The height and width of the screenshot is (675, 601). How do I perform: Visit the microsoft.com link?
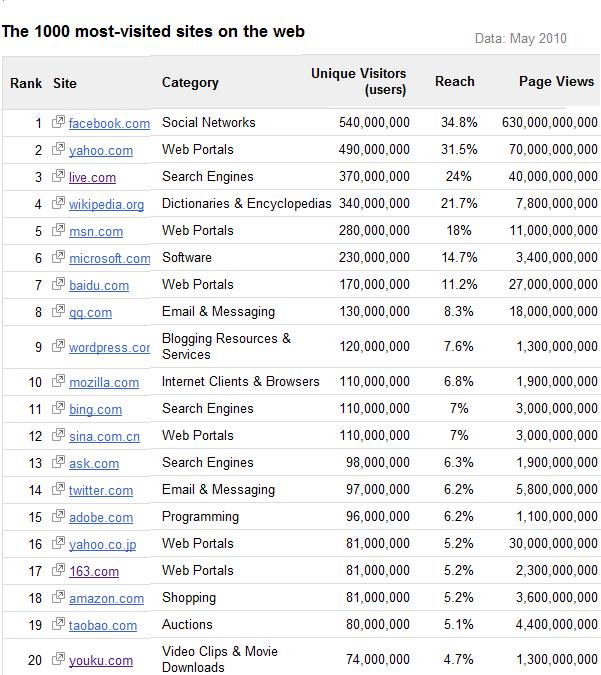(109, 258)
